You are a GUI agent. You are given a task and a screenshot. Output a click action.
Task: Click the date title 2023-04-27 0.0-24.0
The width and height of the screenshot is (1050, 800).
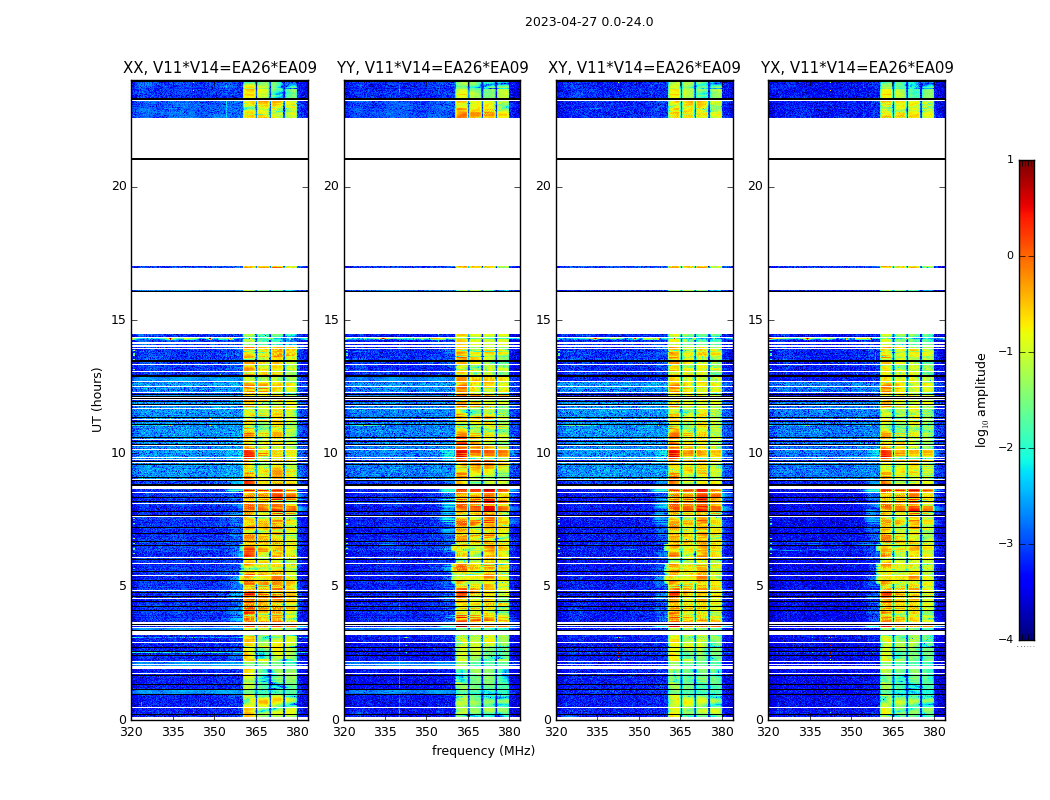588,22
